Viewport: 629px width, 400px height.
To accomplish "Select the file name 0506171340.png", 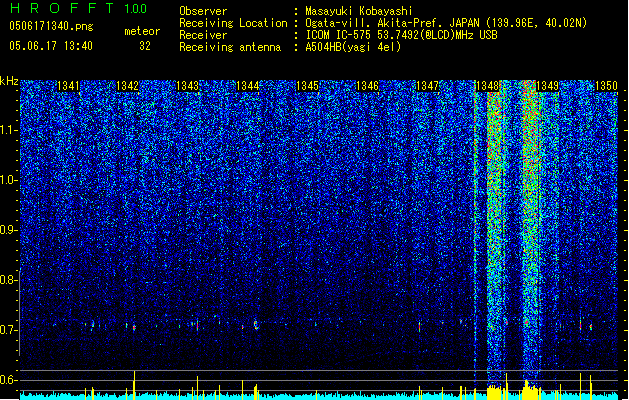I will pos(51,26).
